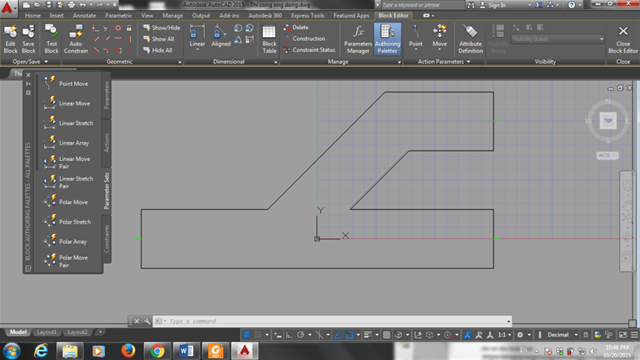The image size is (640, 360).
Task: Open the Dimensional panel dialog launcher
Action: [x=276, y=62]
